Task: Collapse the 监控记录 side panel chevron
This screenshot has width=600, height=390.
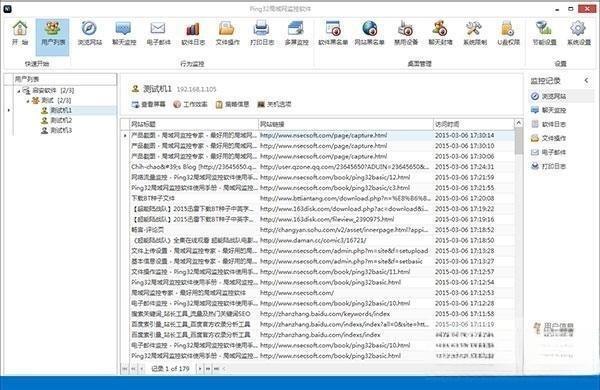Action: (x=586, y=80)
